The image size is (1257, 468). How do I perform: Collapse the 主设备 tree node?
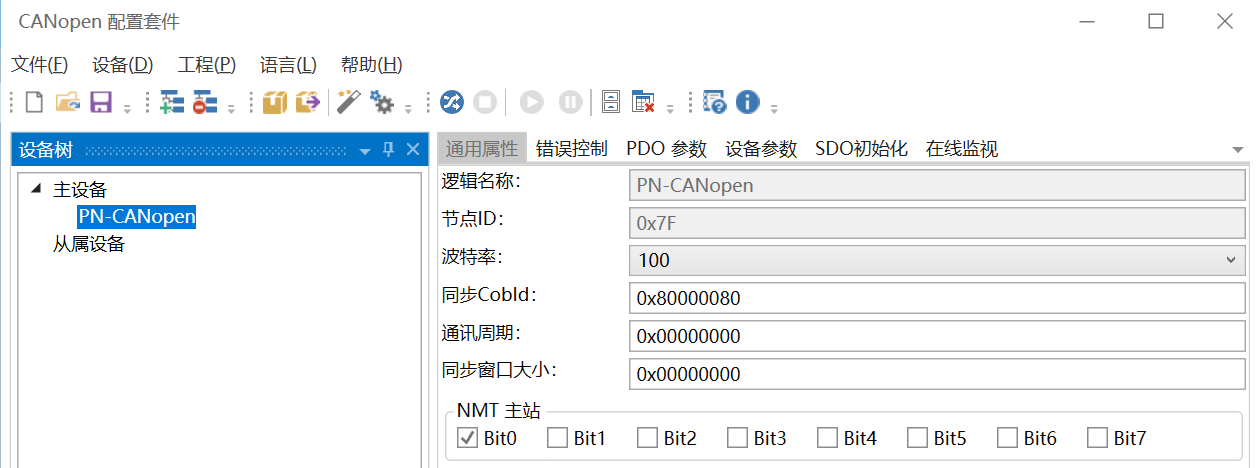pyautogui.click(x=37, y=189)
